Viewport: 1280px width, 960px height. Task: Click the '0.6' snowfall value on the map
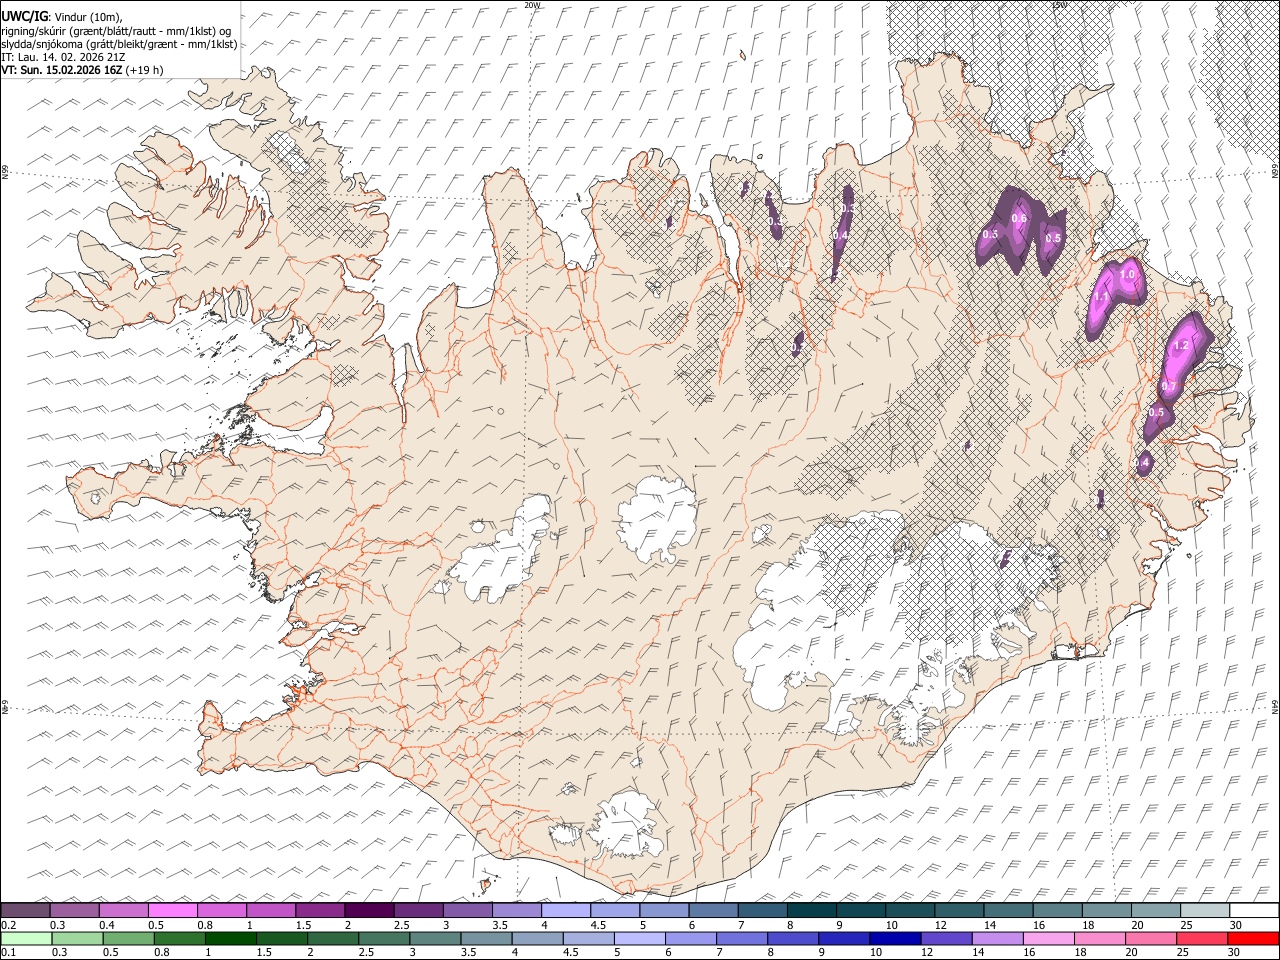[x=1020, y=218]
